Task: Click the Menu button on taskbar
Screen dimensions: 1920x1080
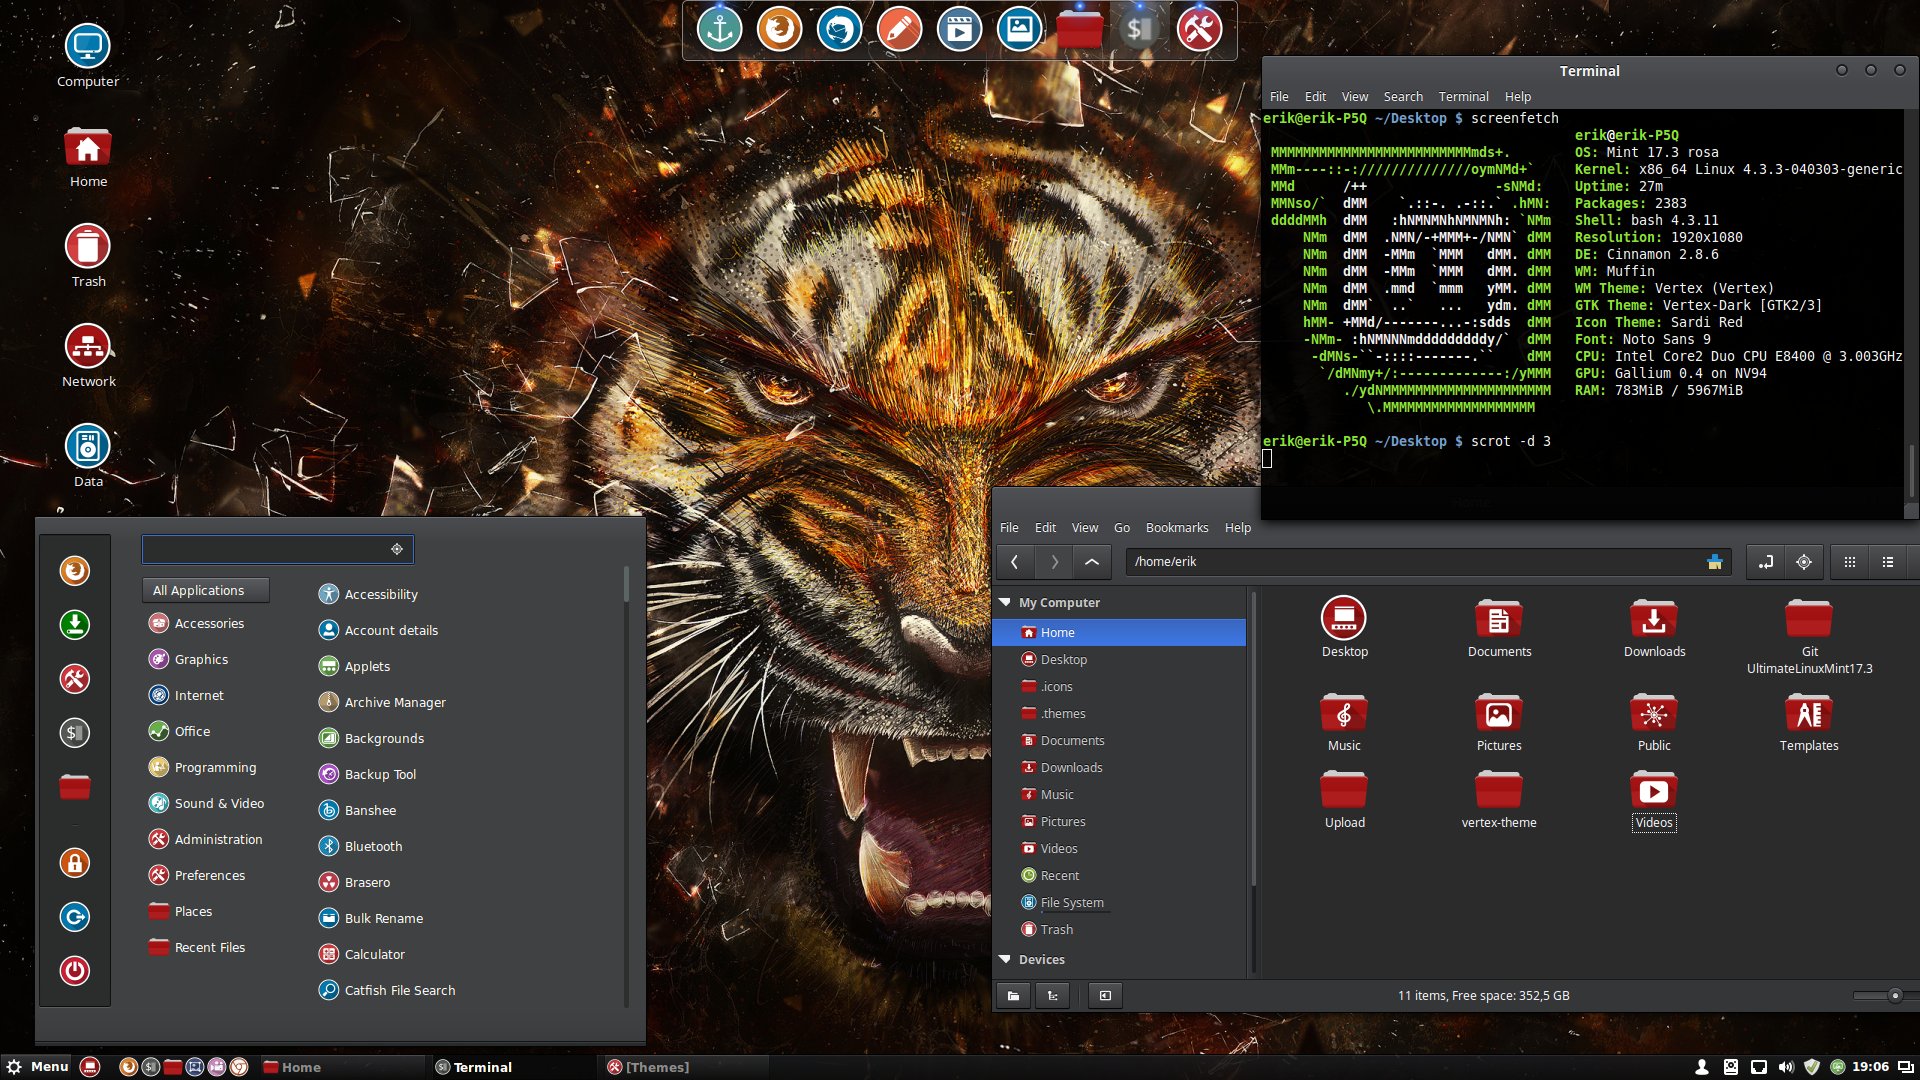Action: tap(38, 1066)
